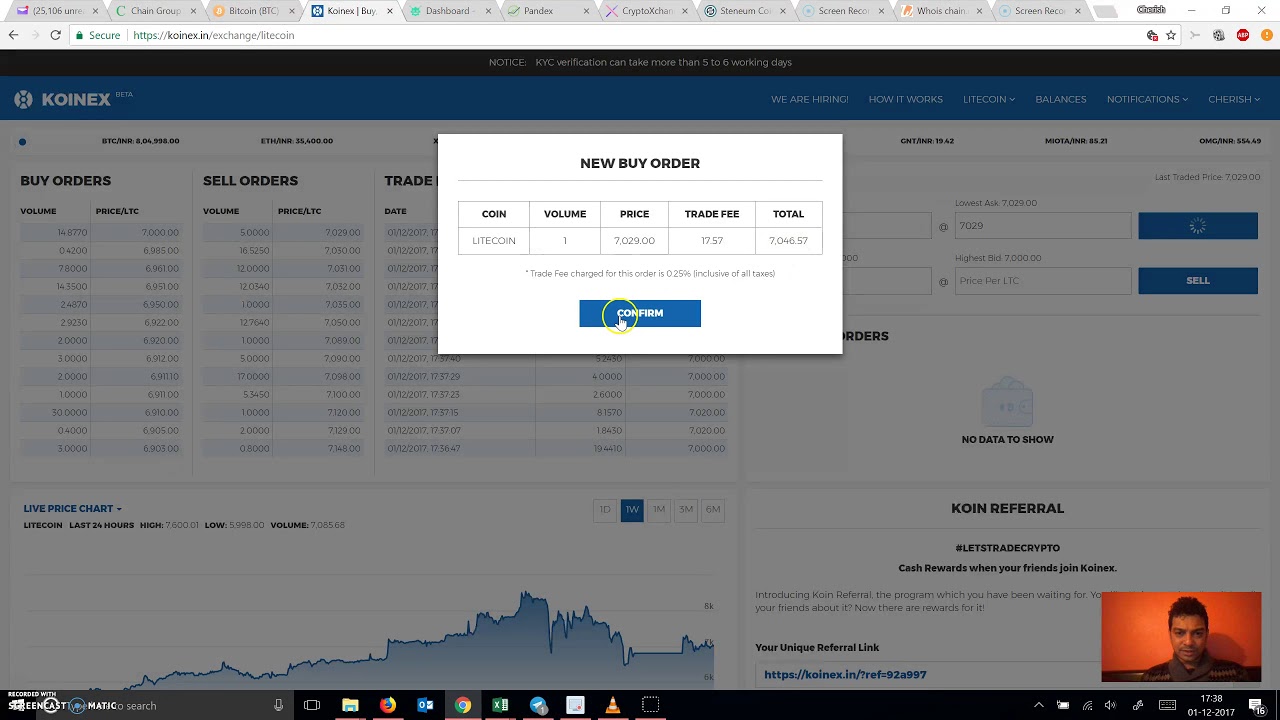The width and height of the screenshot is (1280, 720).
Task: Open File Explorer from the taskbar
Action: pyautogui.click(x=350, y=706)
